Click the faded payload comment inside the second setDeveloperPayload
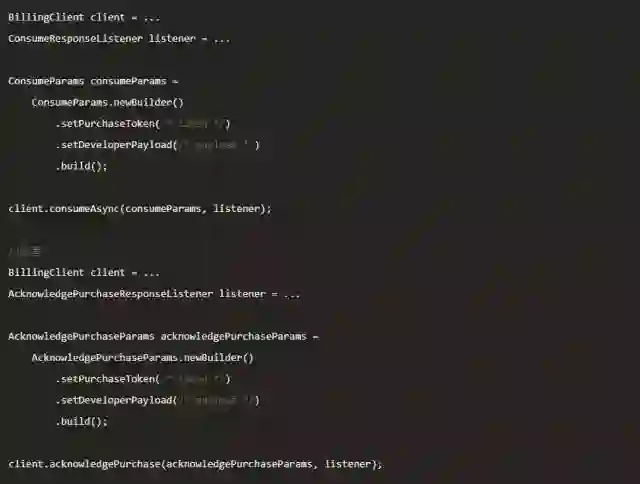Image resolution: width=640 pixels, height=484 pixels. 216,400
